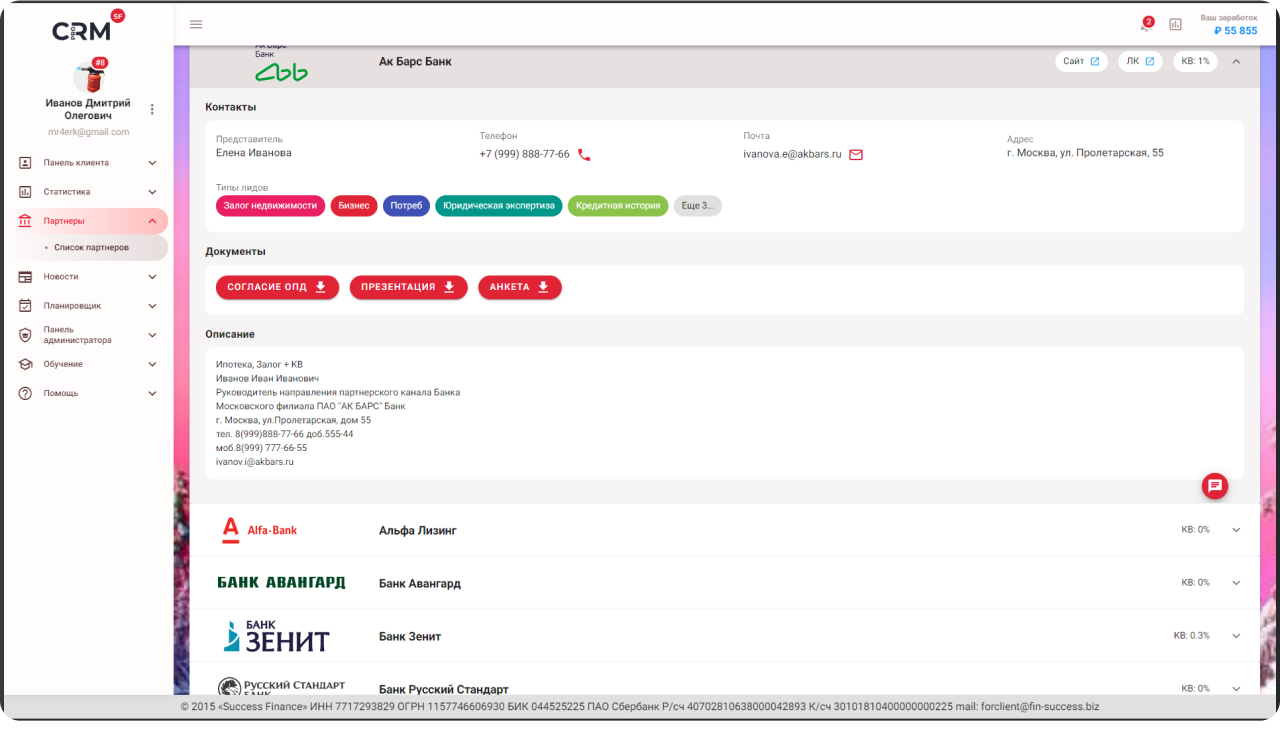This screenshot has height=745, width=1280.
Task: Click the Банк Авангард logo
Action: click(x=281, y=583)
